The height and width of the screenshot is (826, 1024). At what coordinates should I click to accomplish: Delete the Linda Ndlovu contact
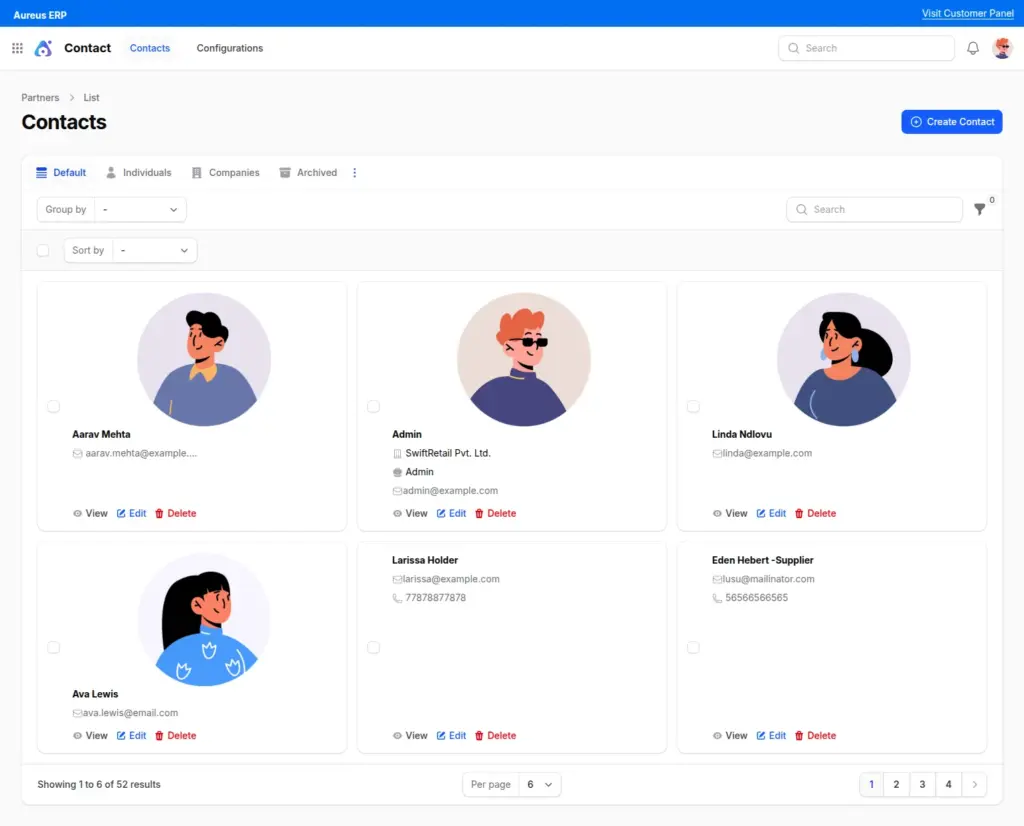(x=814, y=513)
